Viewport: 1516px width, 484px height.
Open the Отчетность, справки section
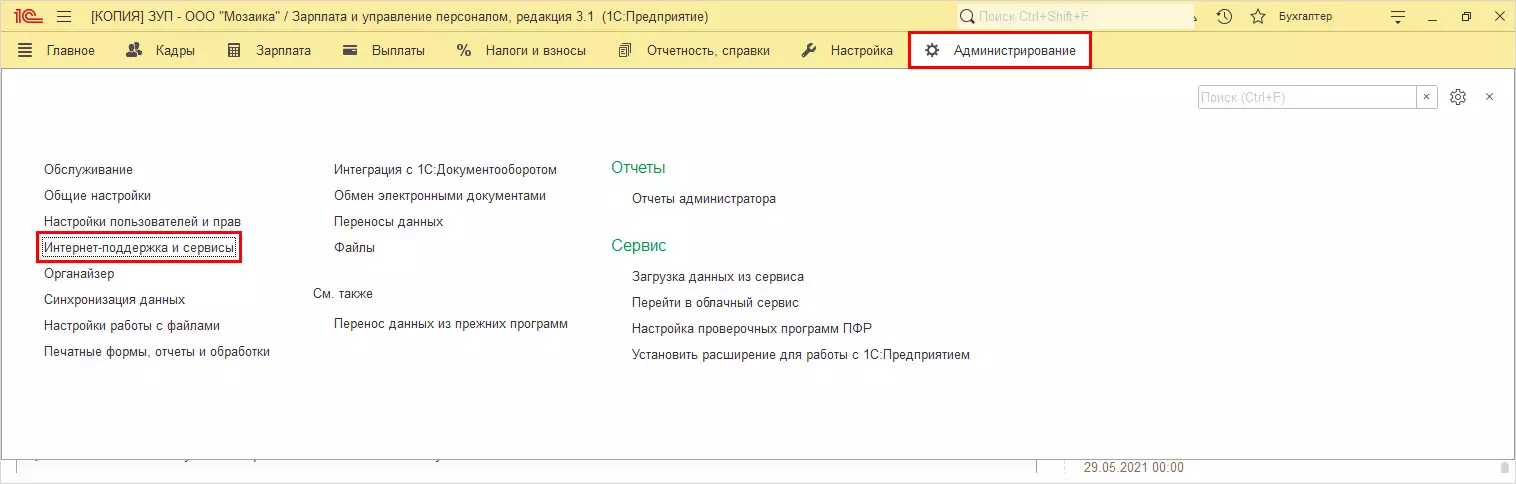pyautogui.click(x=694, y=50)
